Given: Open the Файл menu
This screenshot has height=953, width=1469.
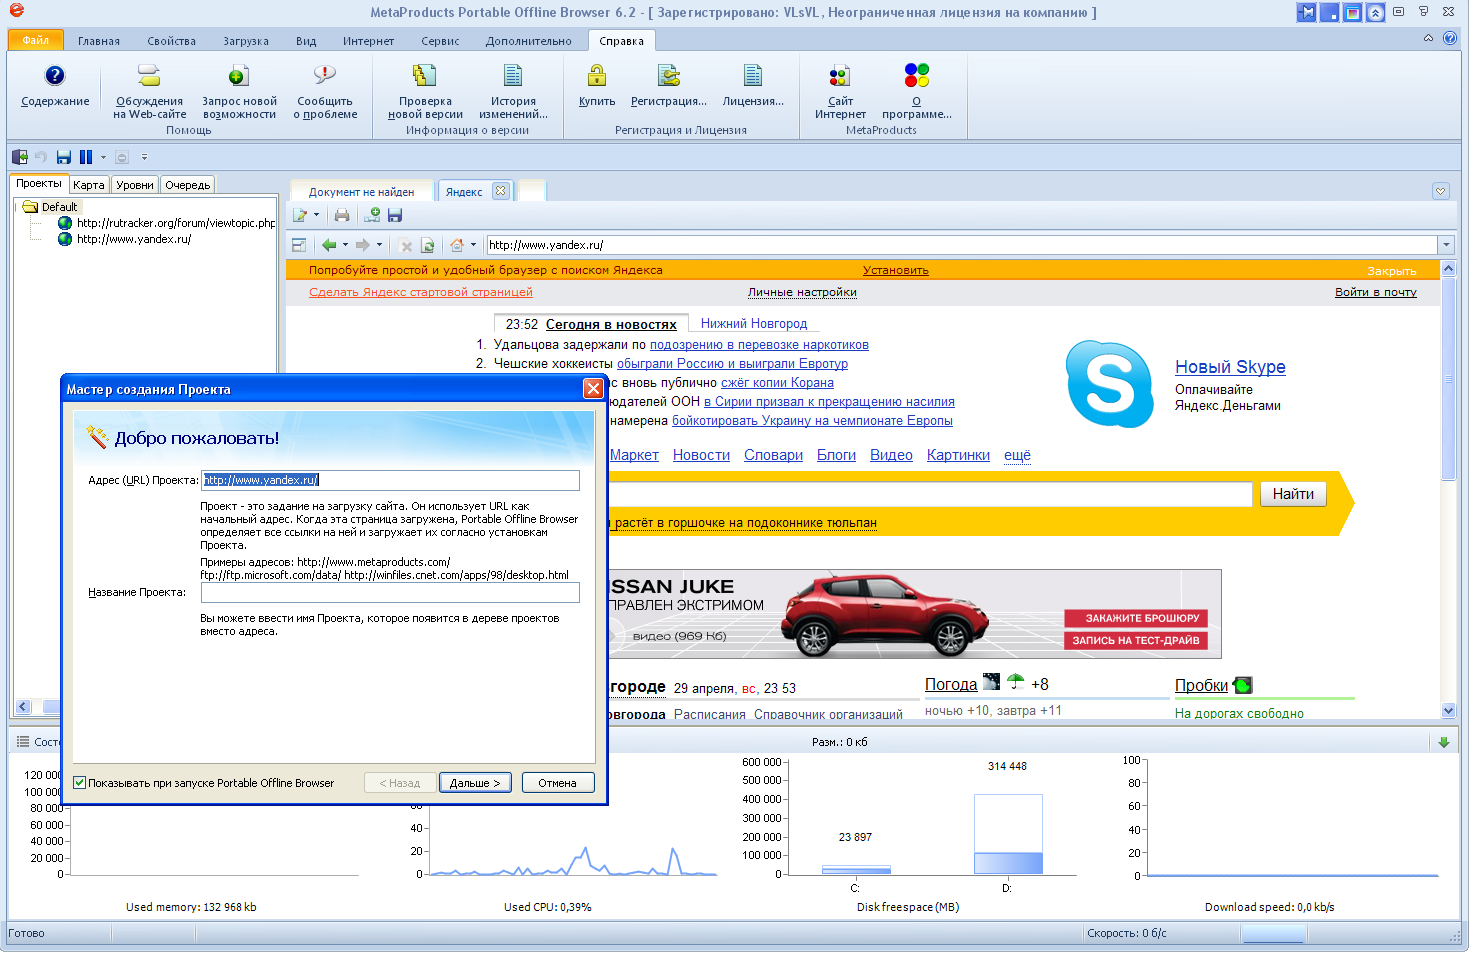Looking at the screenshot, I should pos(35,40).
